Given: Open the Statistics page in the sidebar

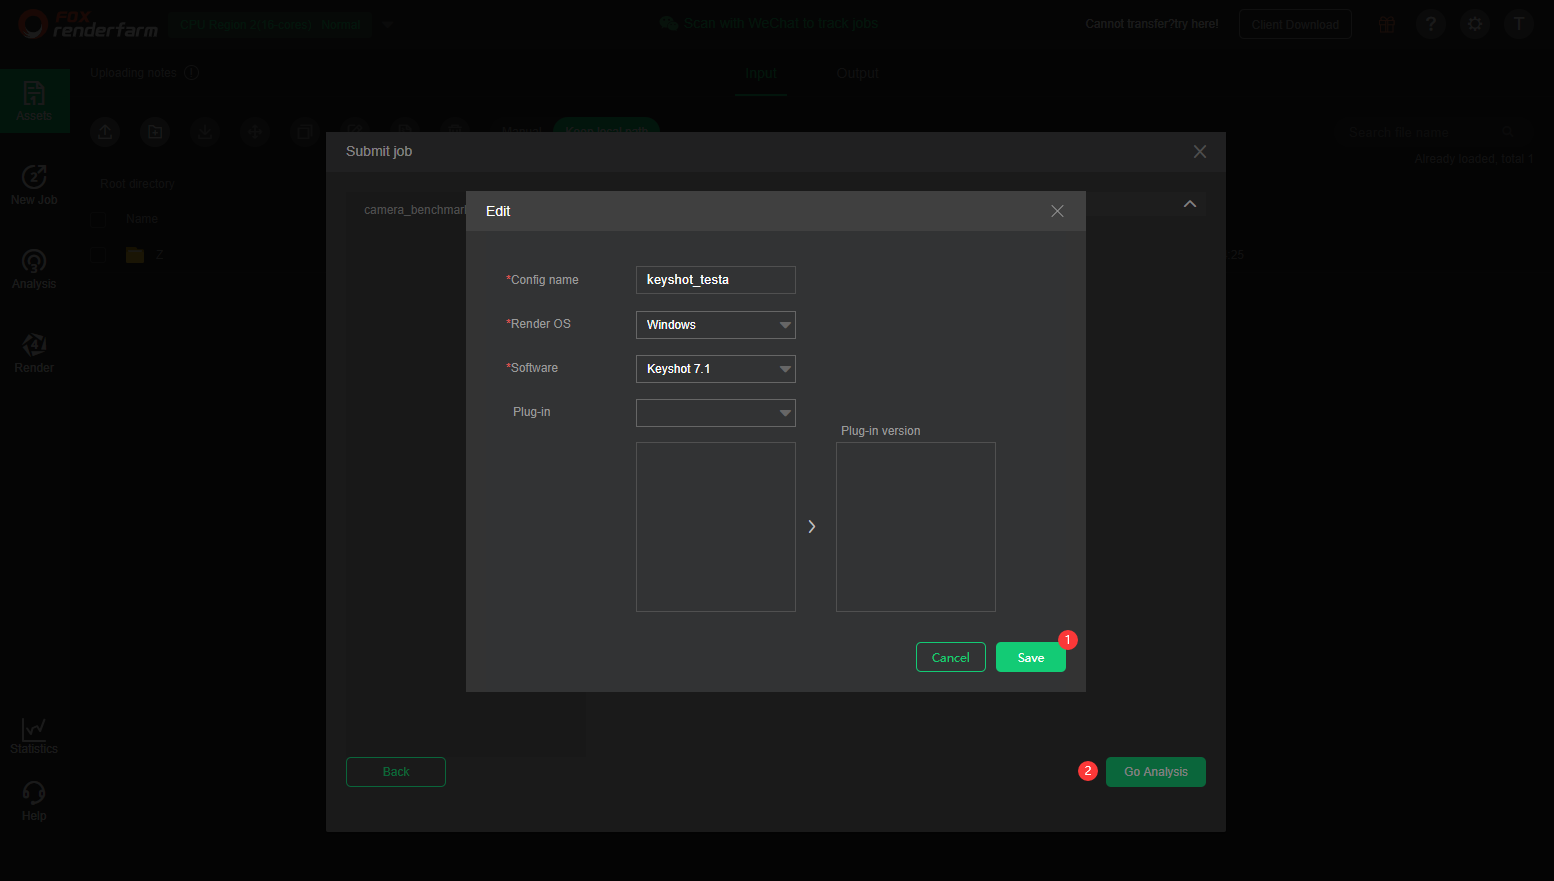Looking at the screenshot, I should click(x=34, y=735).
